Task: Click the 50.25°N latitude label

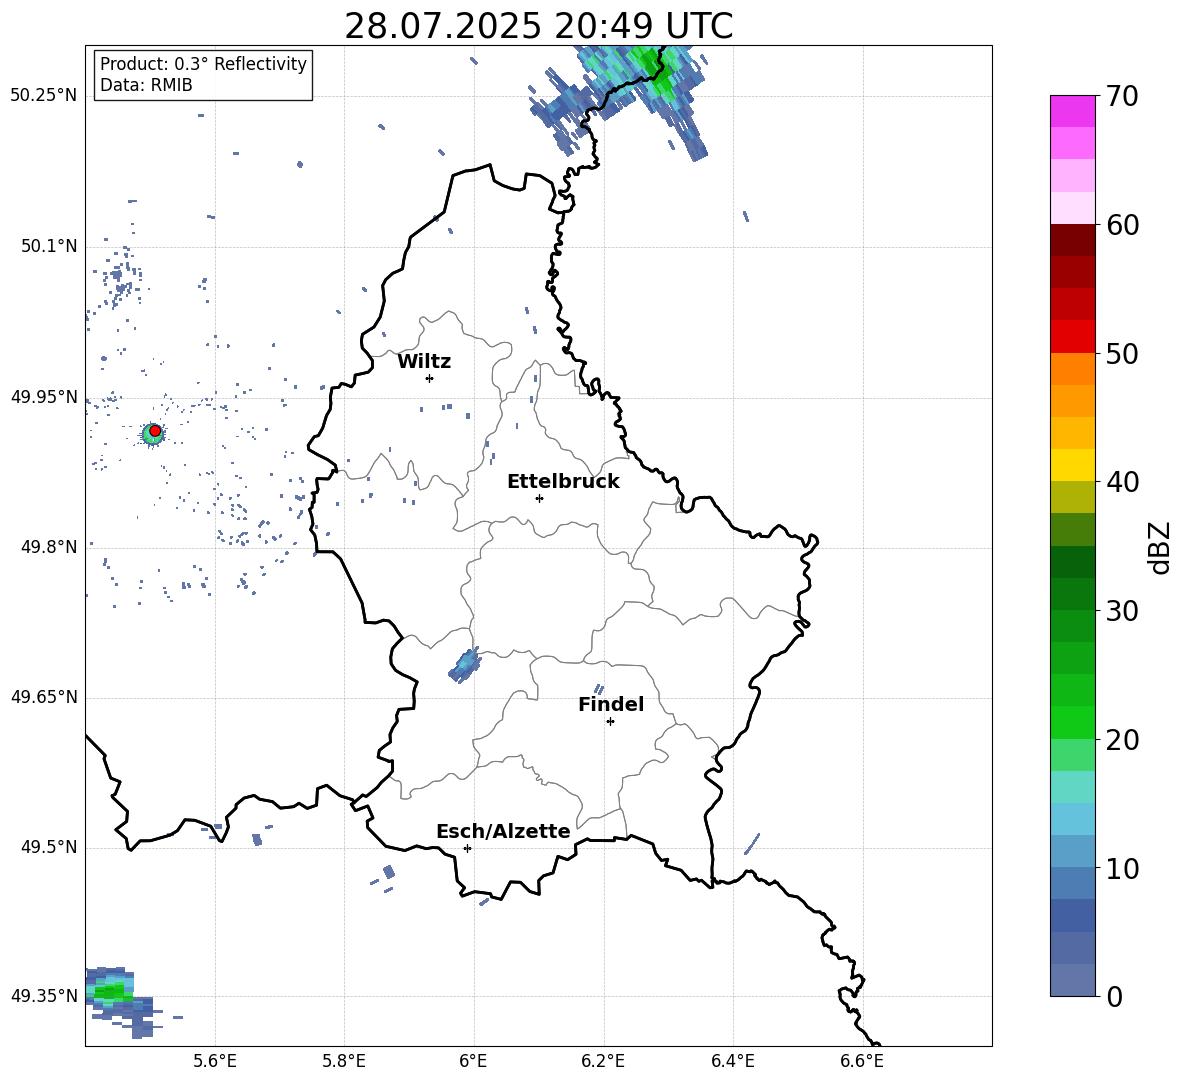Action: [x=44, y=96]
